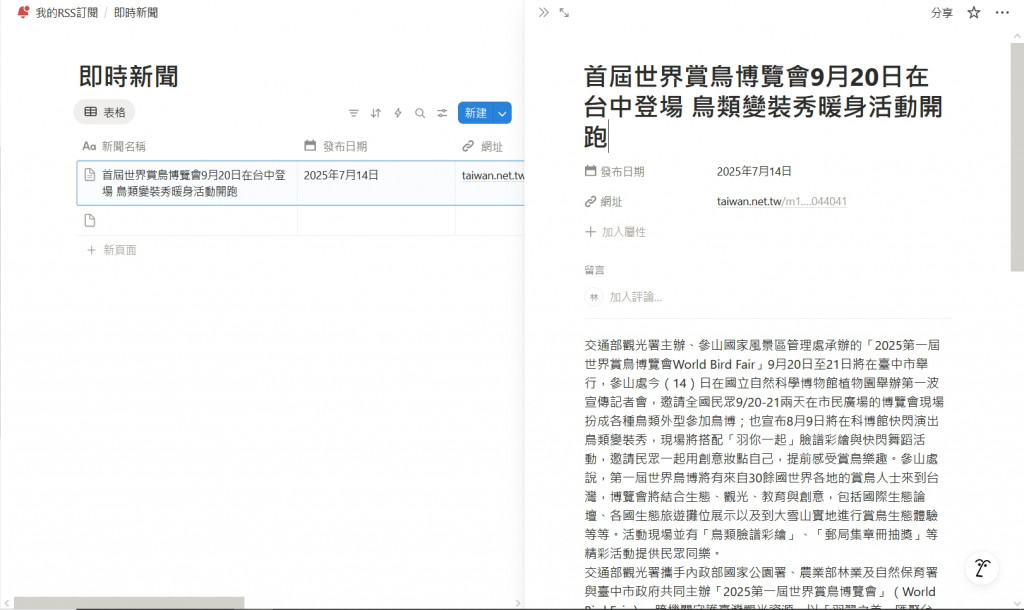Collapse side panel with double-chevron icon
This screenshot has height=610, width=1024.
pyautogui.click(x=543, y=12)
